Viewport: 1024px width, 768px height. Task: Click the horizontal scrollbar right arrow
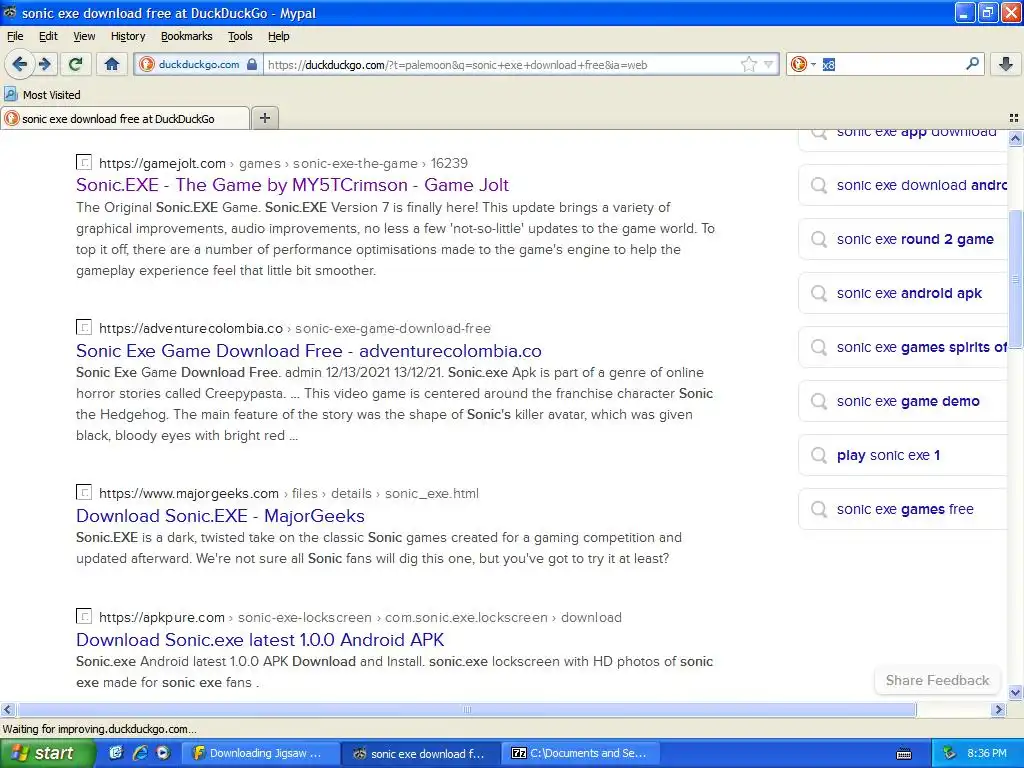(x=998, y=709)
